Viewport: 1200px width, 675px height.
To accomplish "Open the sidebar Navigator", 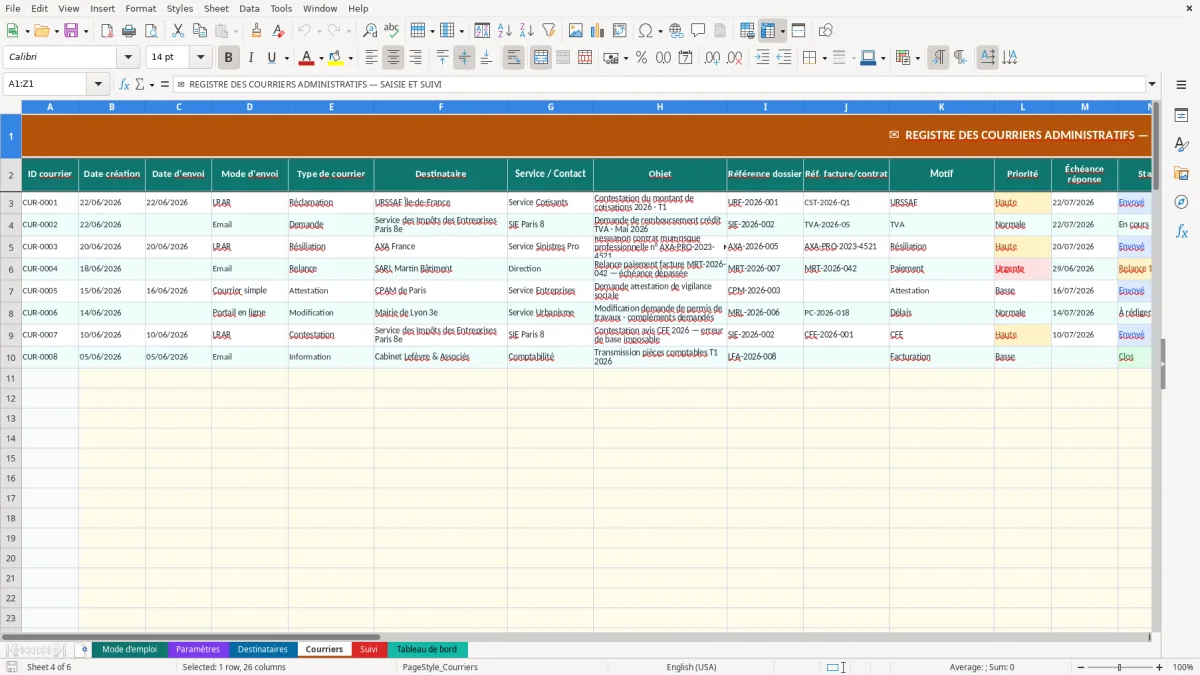I will point(1181,202).
